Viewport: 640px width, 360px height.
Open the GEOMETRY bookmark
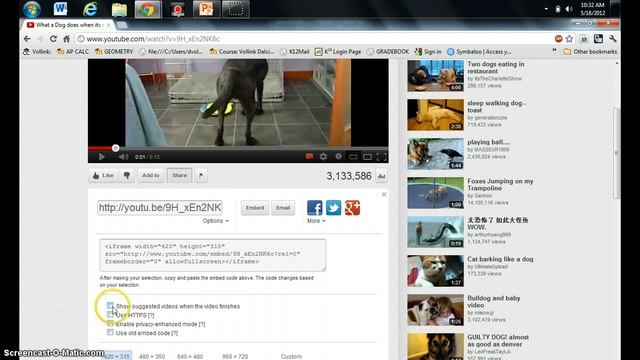(x=114, y=52)
